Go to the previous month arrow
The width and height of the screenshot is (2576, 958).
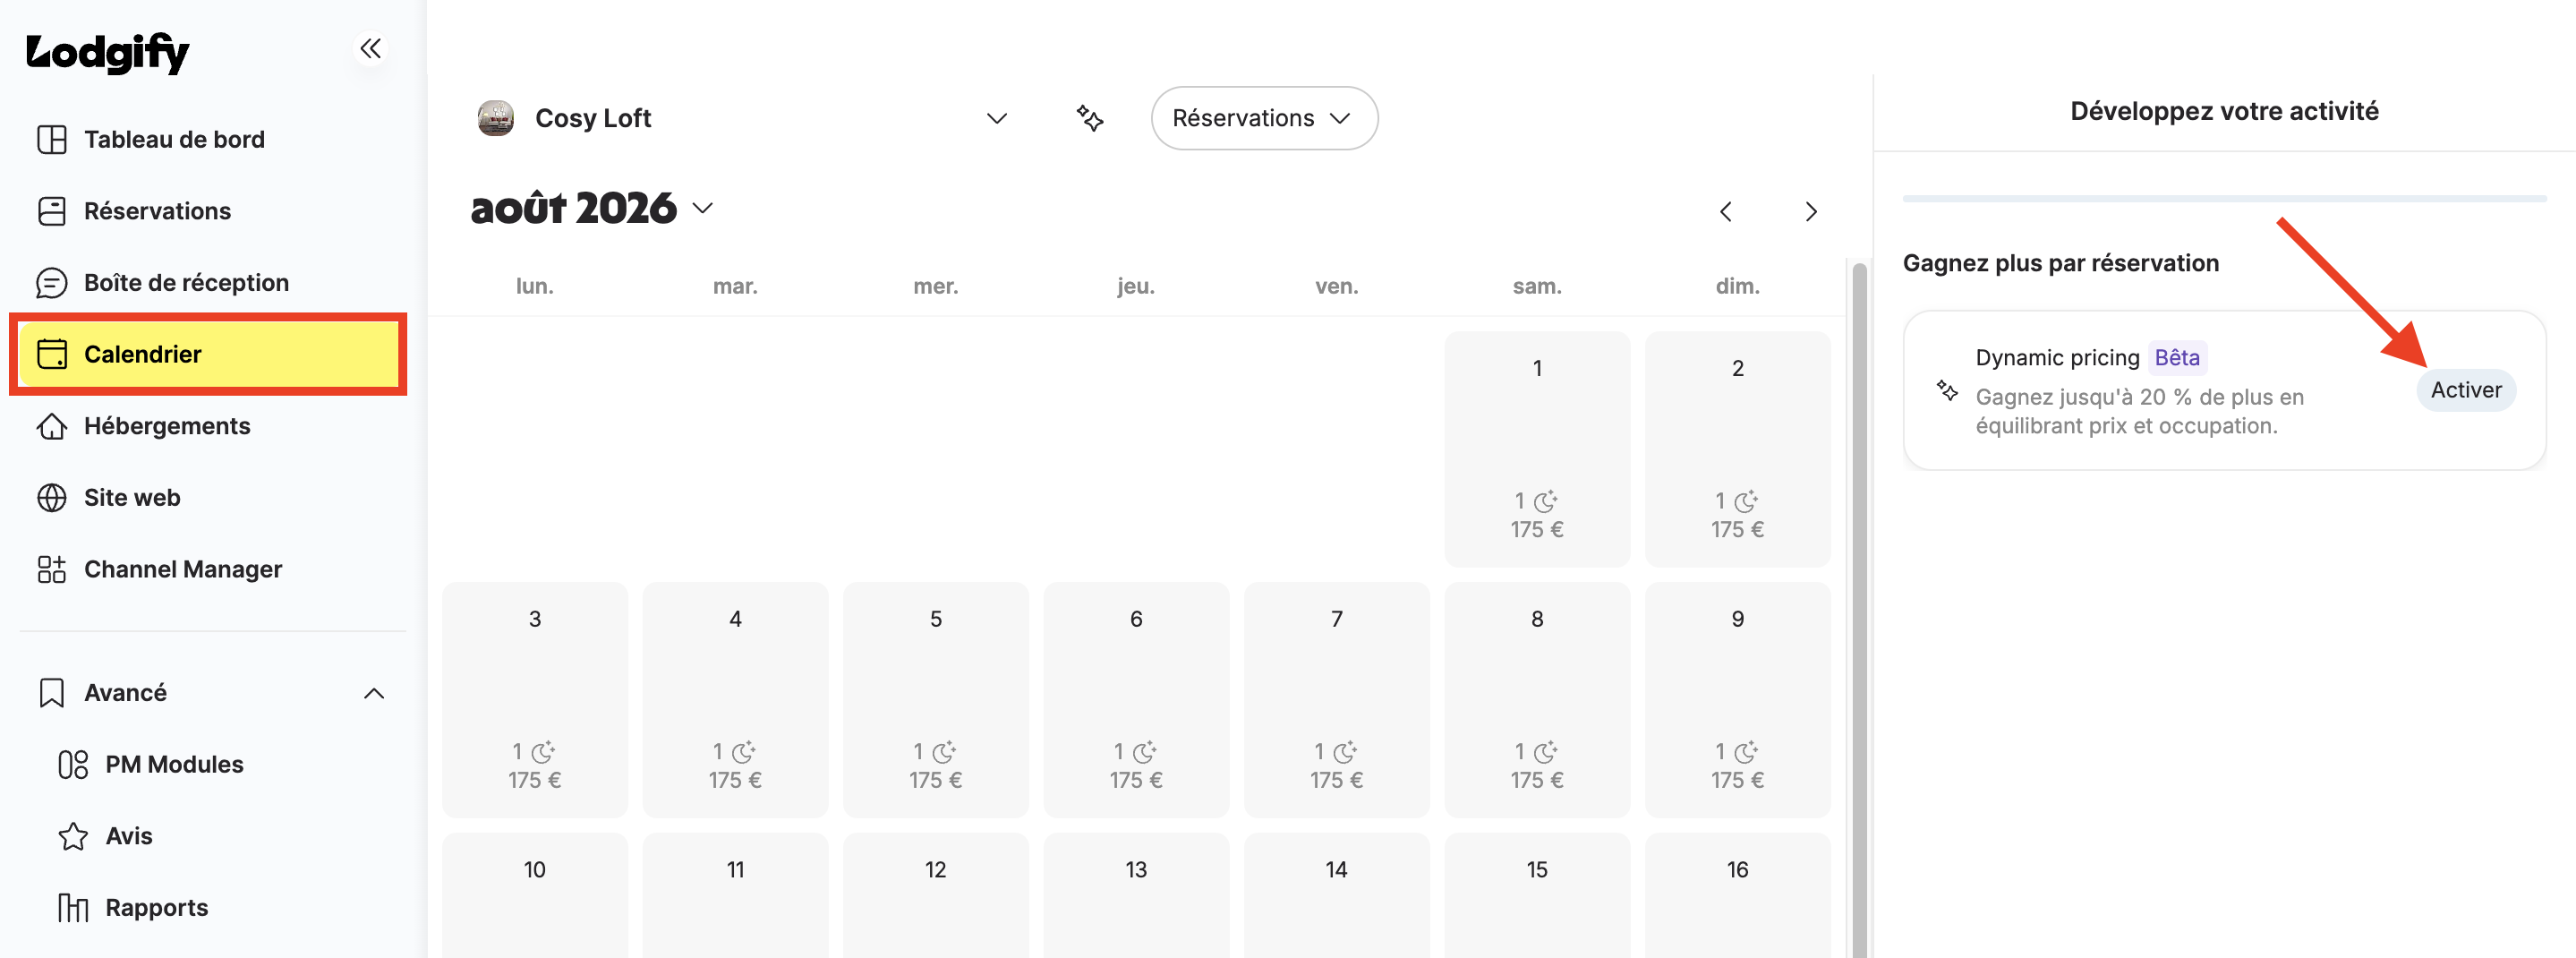1725,212
